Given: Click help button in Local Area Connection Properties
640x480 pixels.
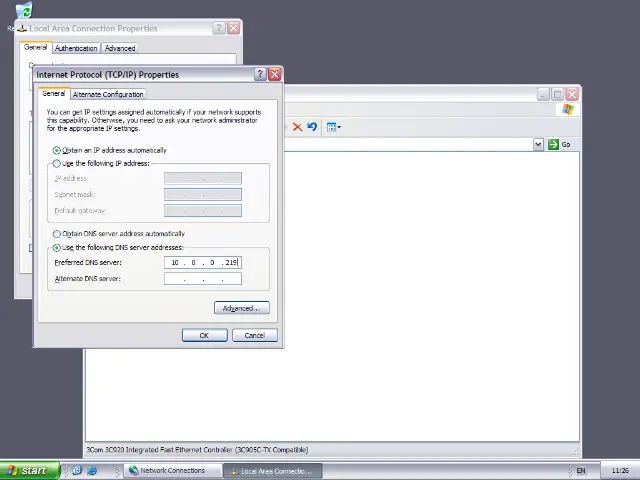Looking at the screenshot, I should [x=219, y=28].
